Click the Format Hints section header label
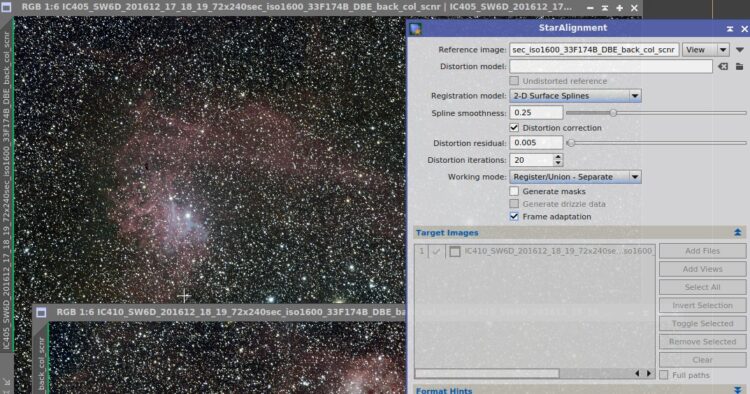This screenshot has height=394, width=750. 444,390
